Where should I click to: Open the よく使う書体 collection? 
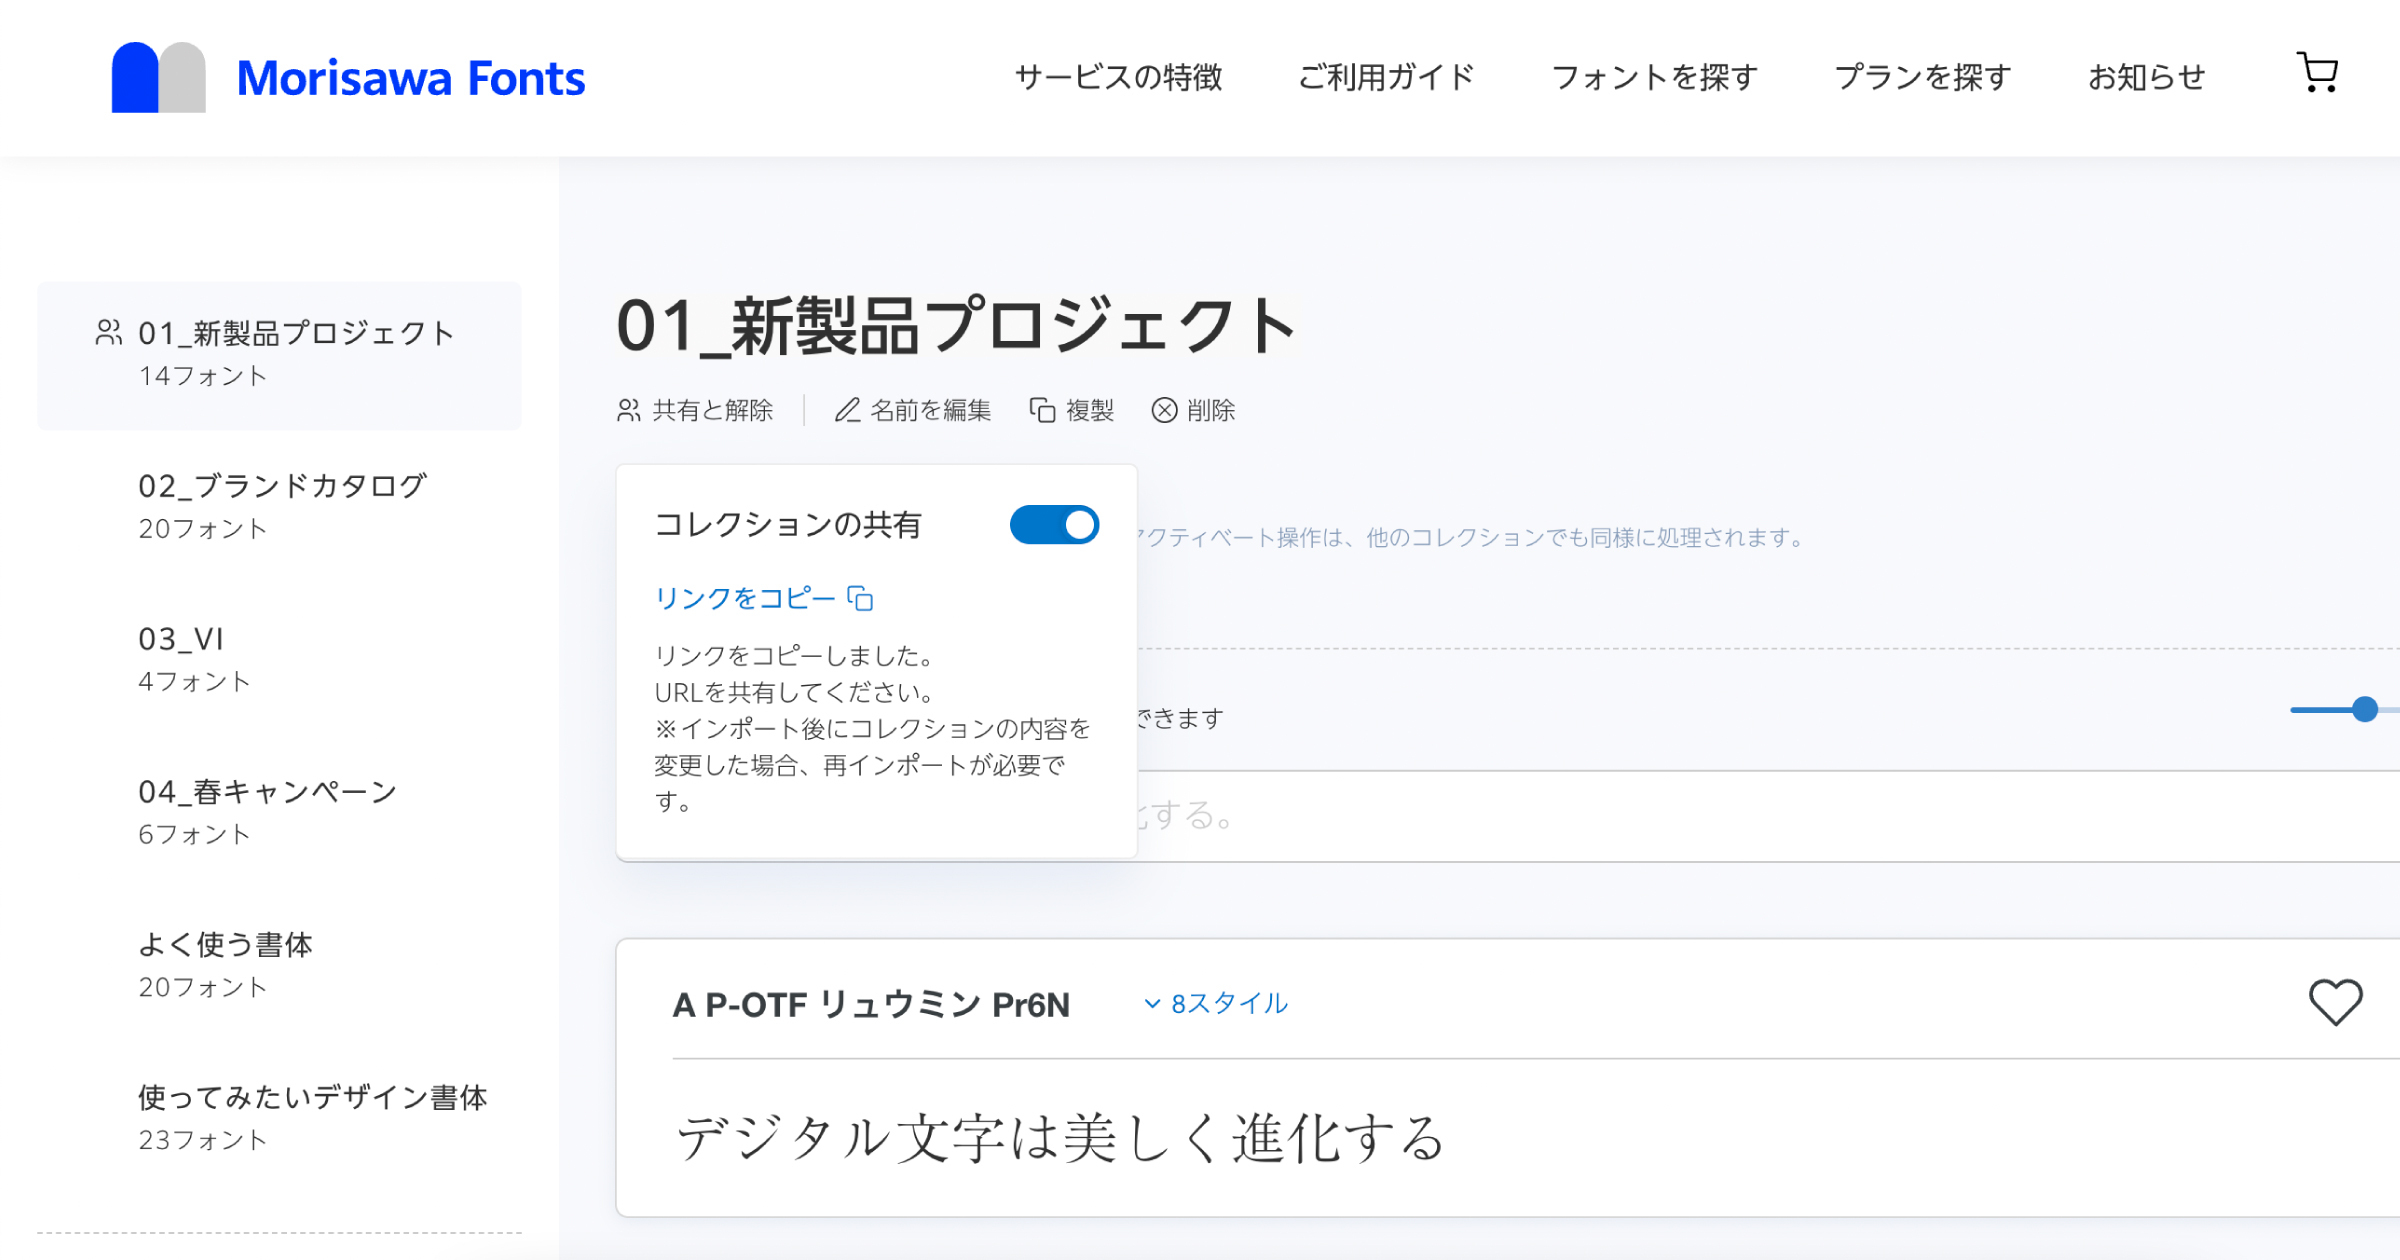tap(225, 944)
